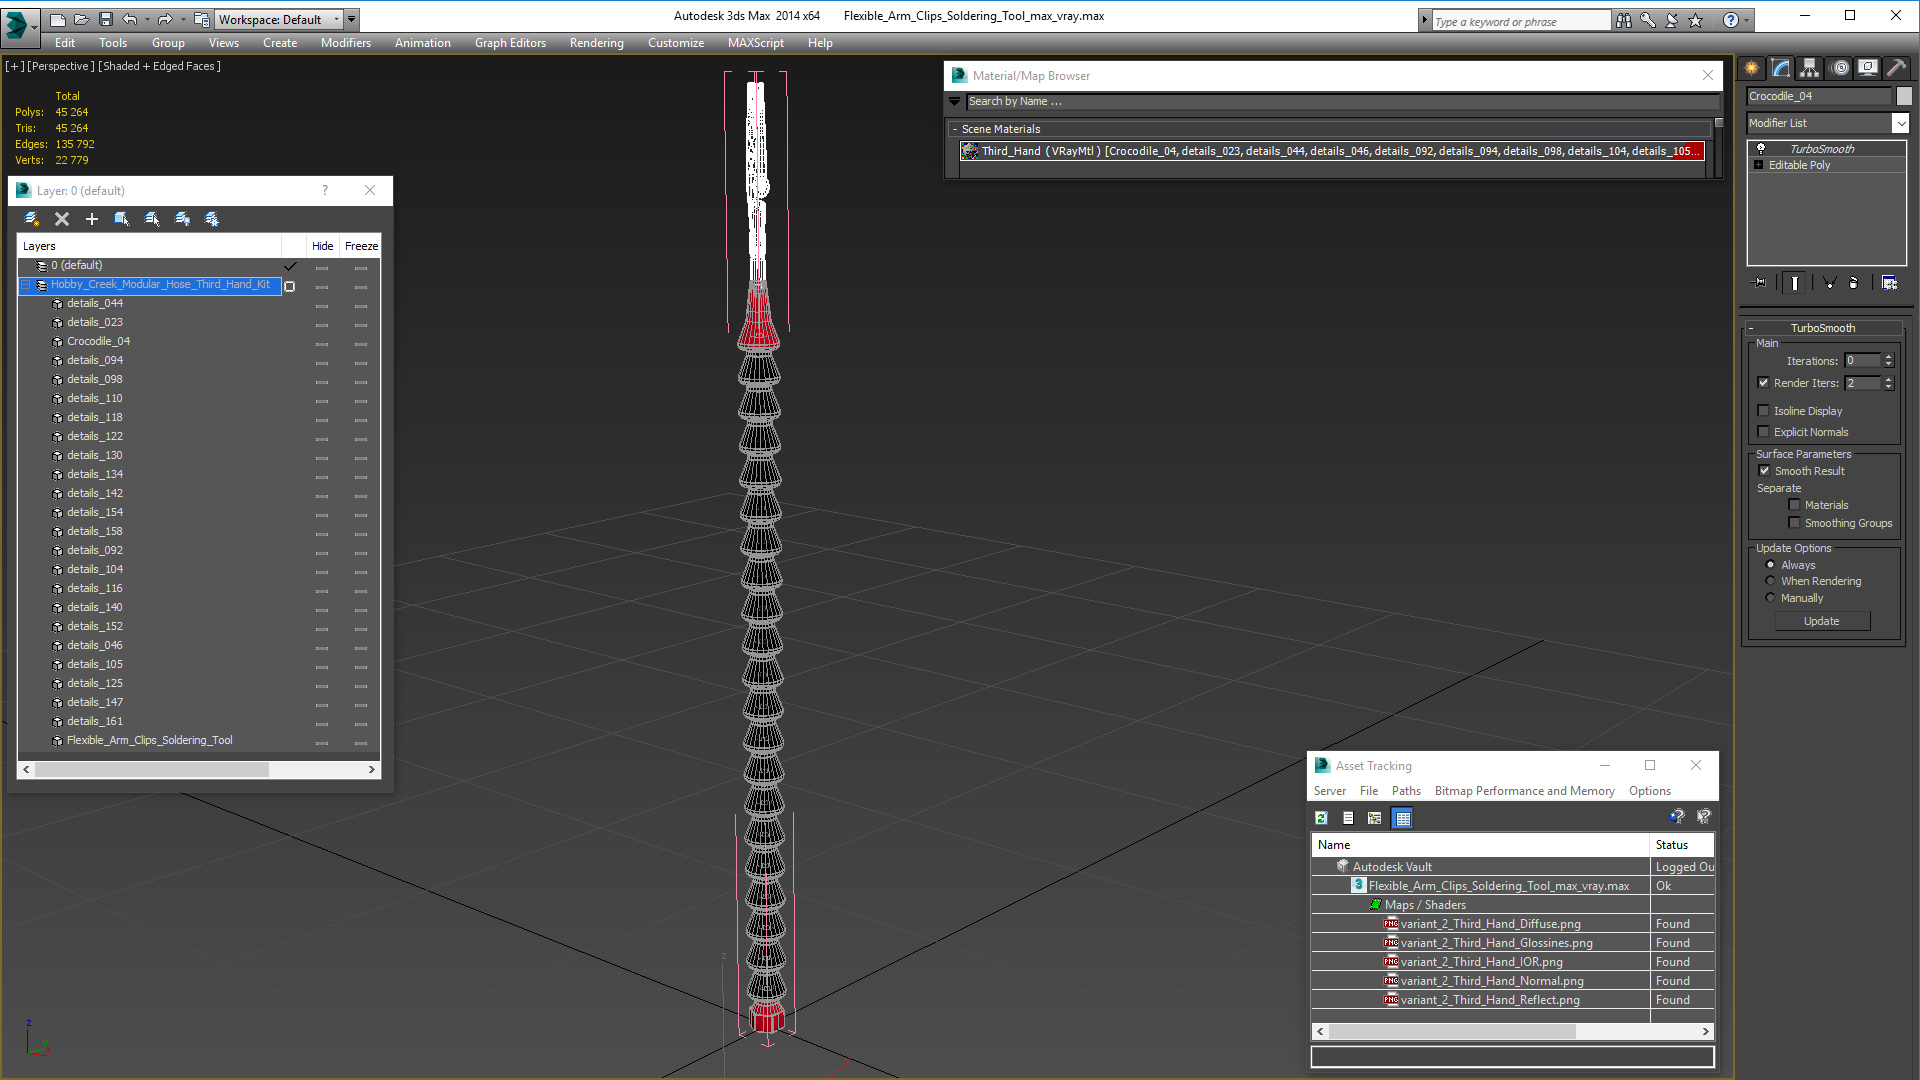Click the Perspective viewport label
The width and height of the screenshot is (1920, 1080).
click(60, 66)
